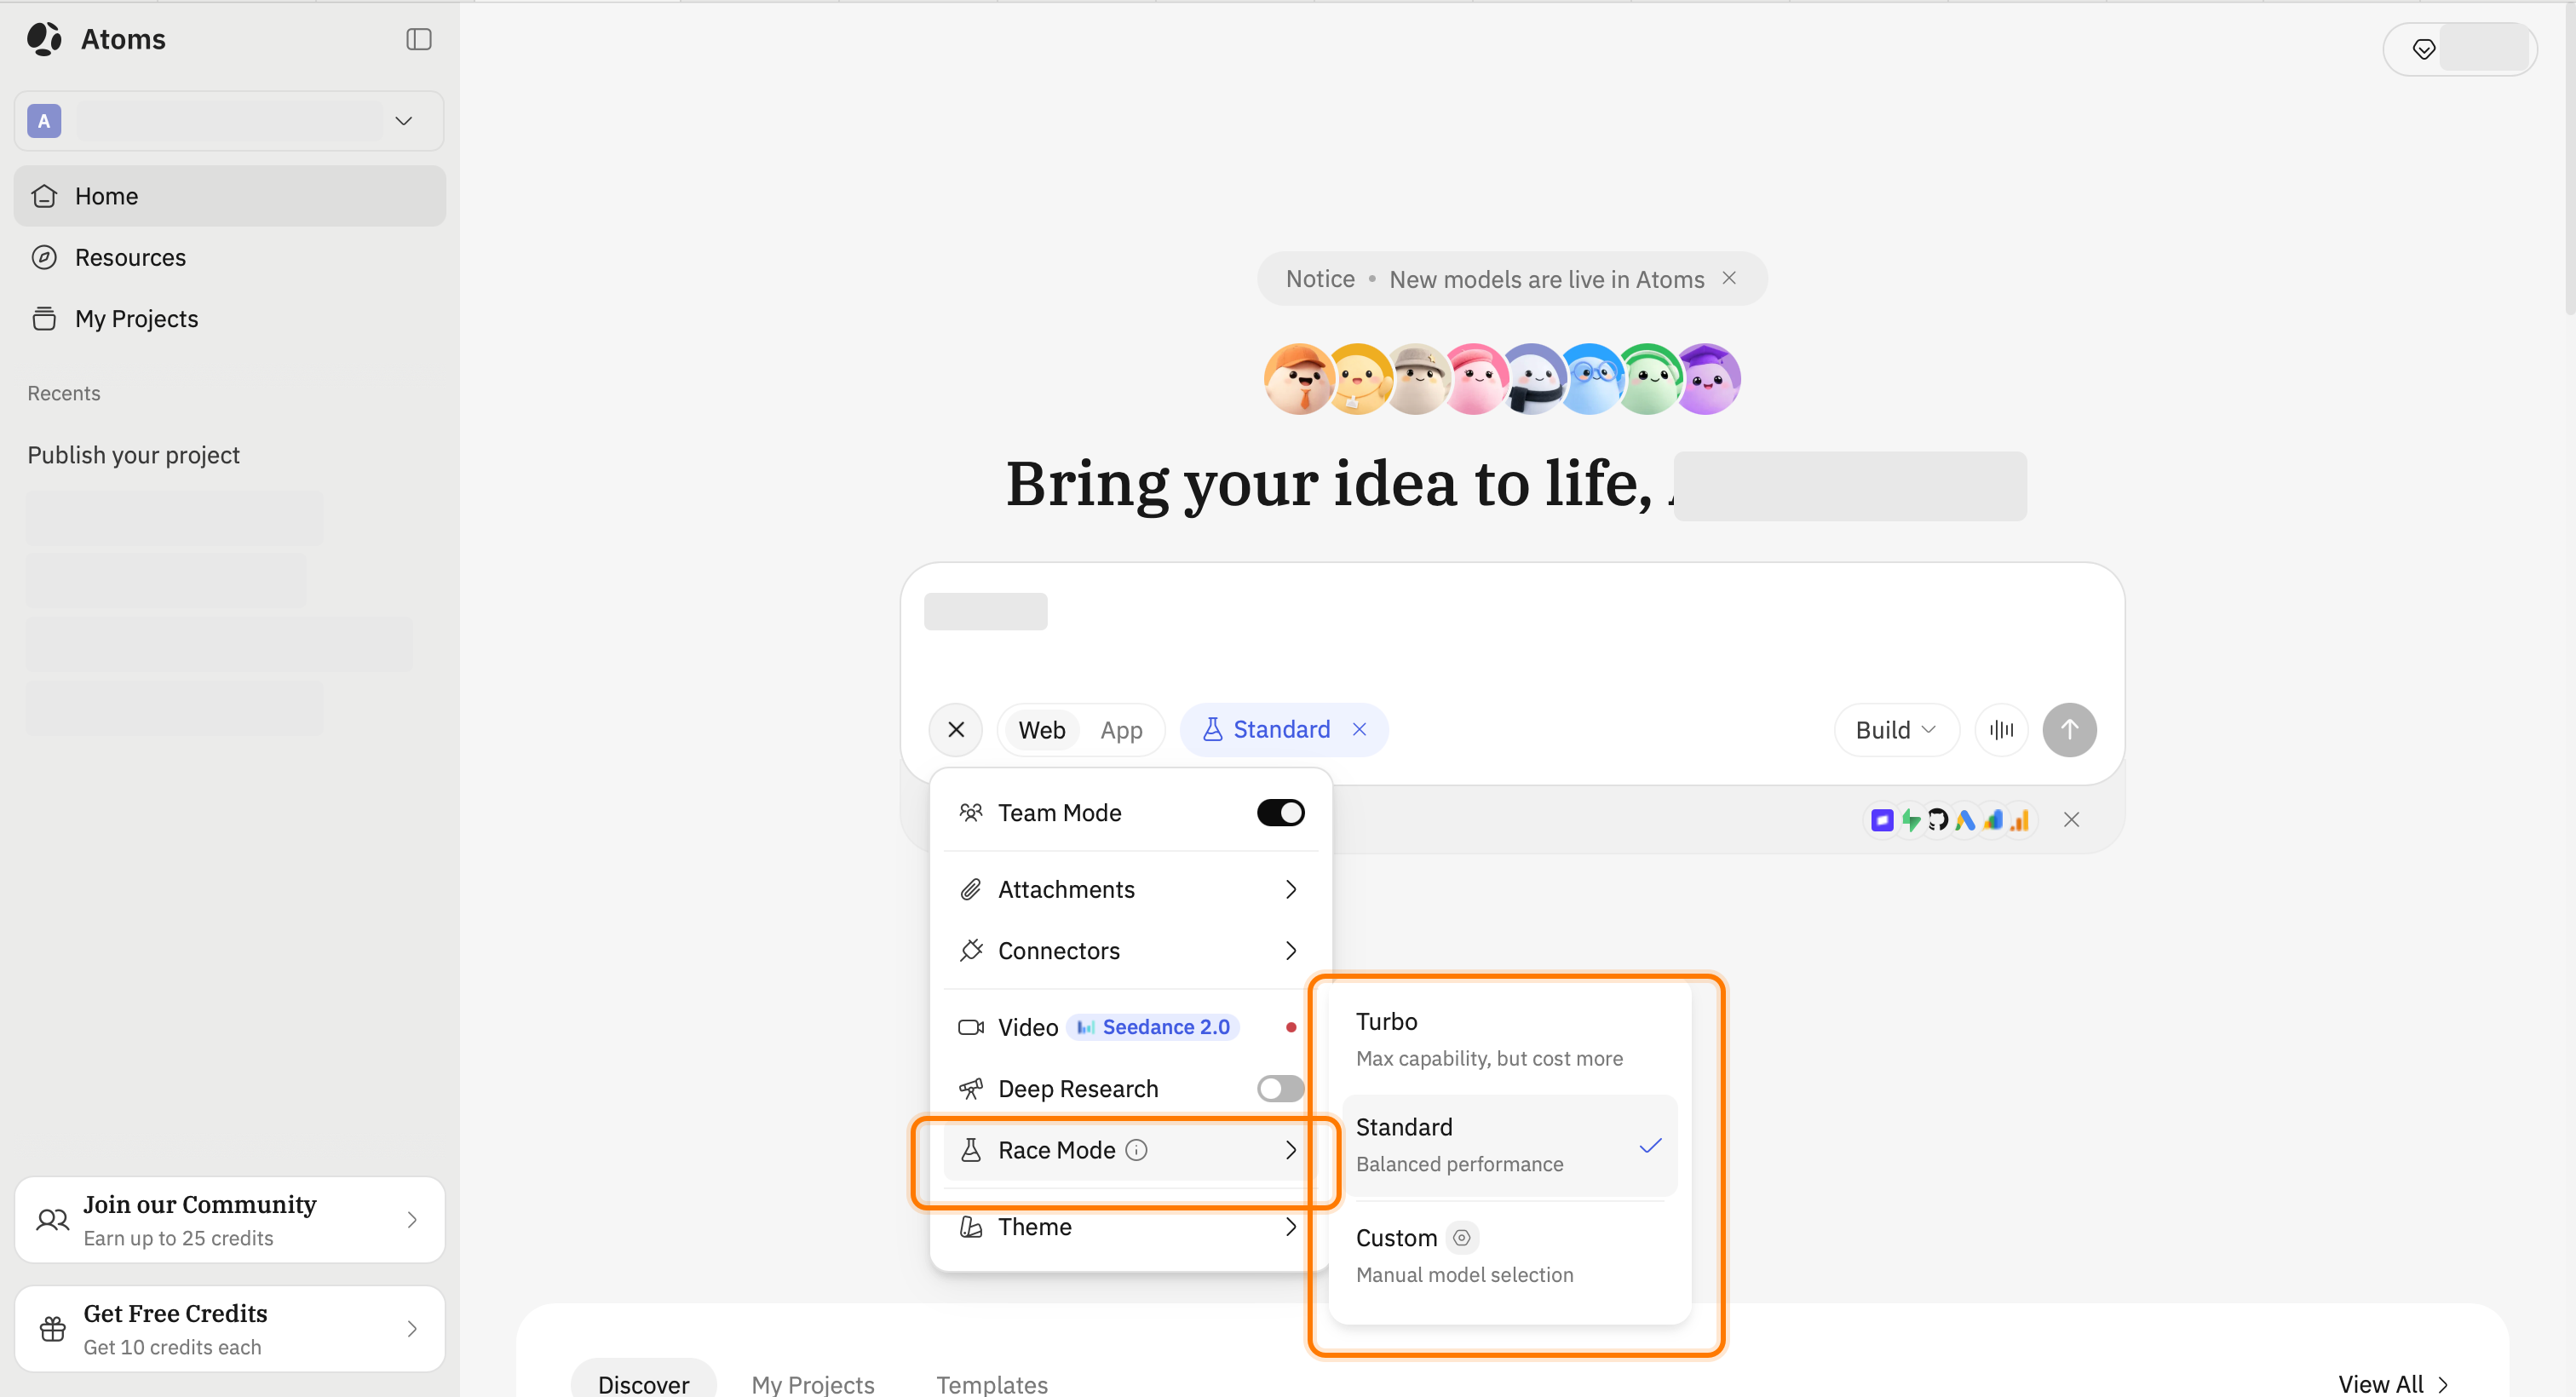Start voice input waveform icon
Viewport: 2576px width, 1397px height.
pyautogui.click(x=2001, y=730)
